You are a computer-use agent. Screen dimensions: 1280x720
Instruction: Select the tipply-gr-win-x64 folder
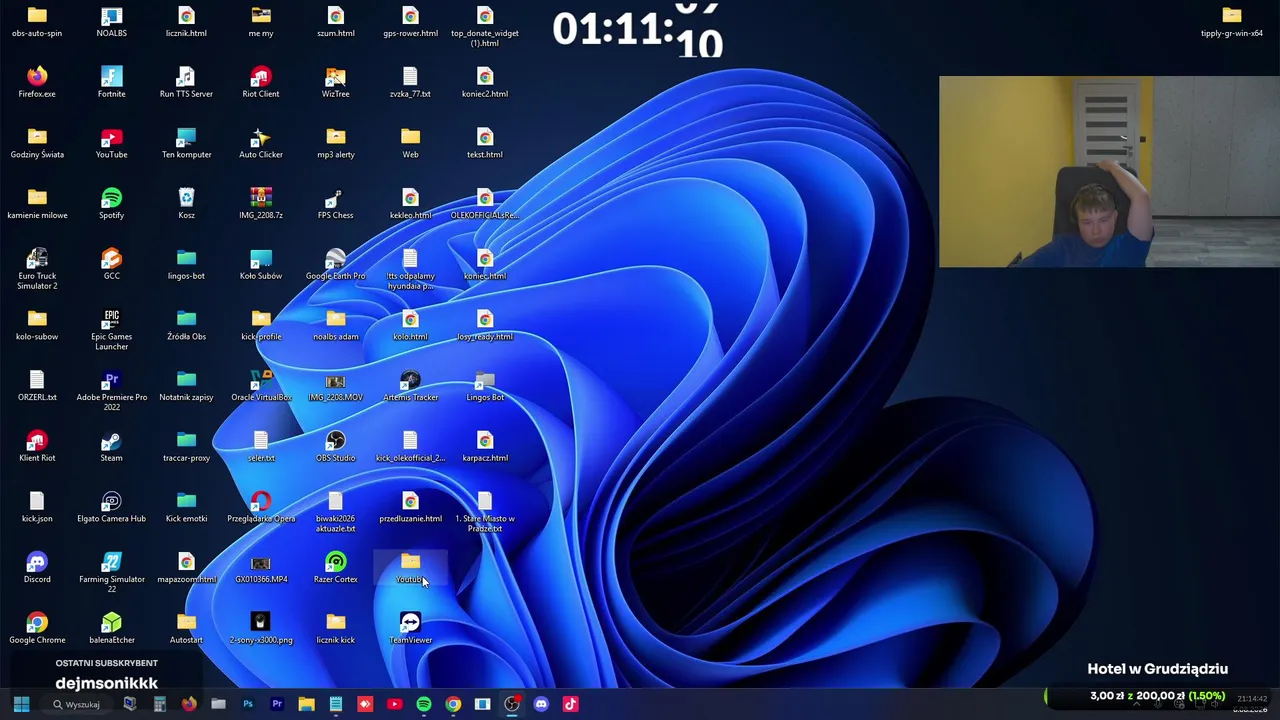1231,21
